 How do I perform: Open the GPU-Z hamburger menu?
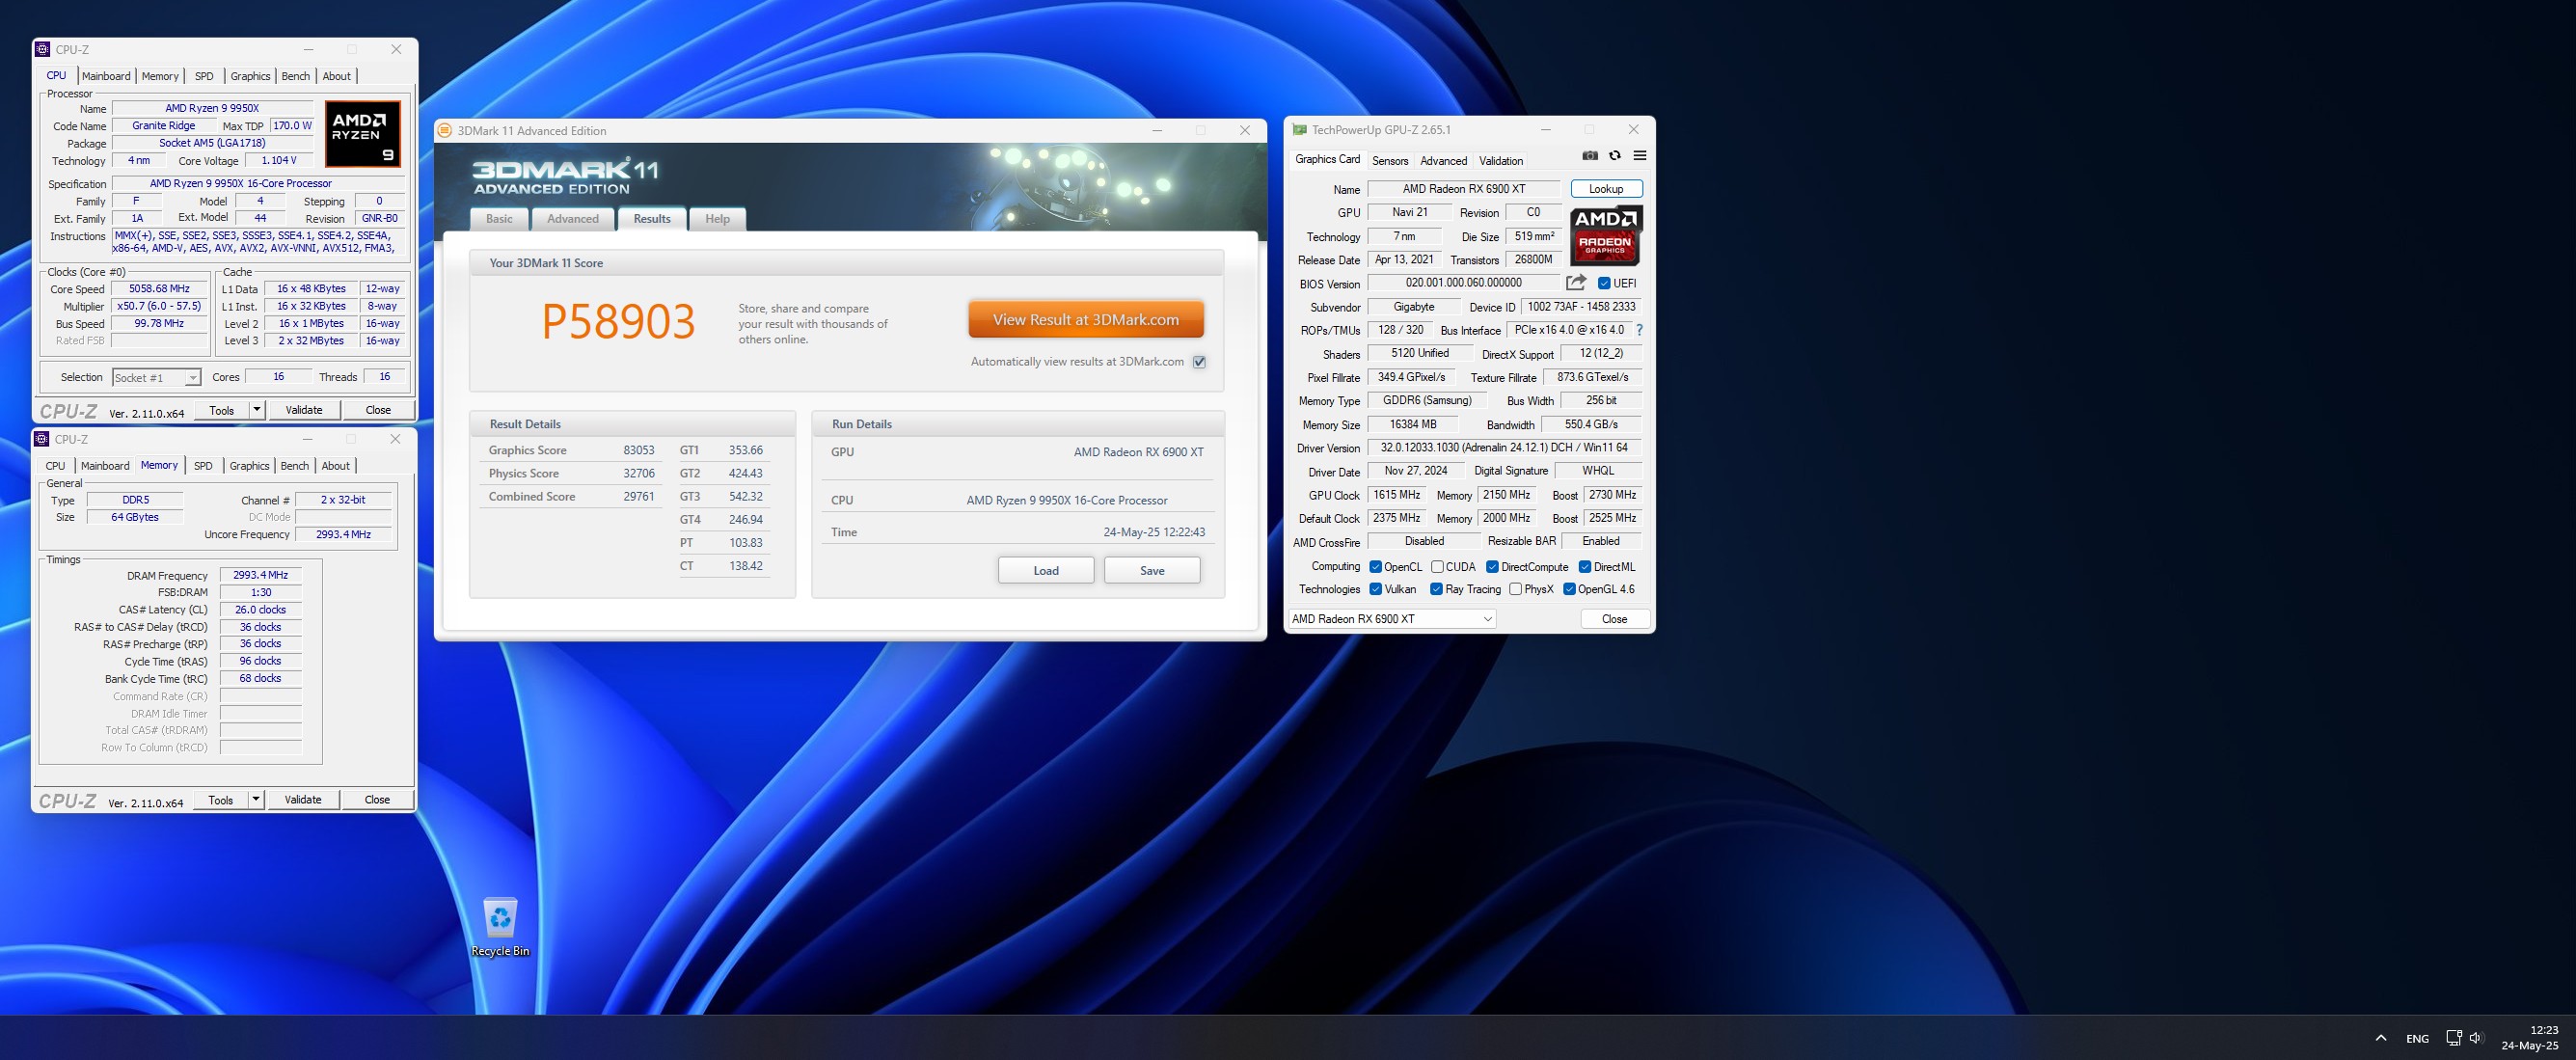click(x=1640, y=156)
